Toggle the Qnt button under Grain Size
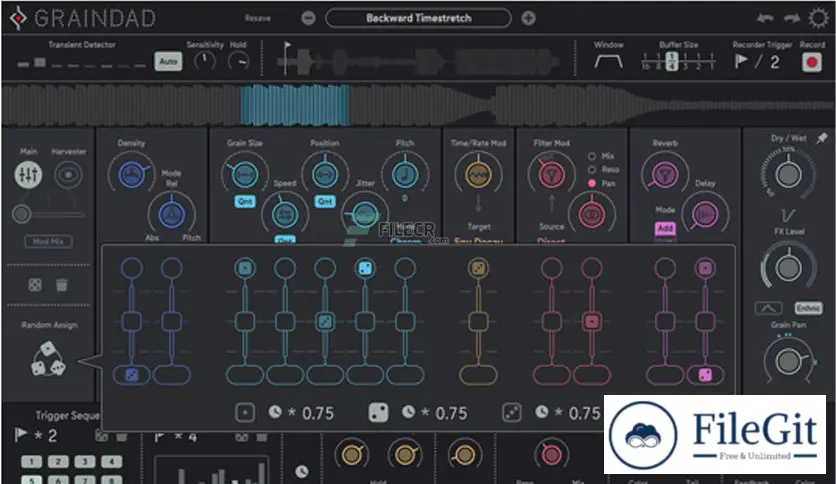Image resolution: width=836 pixels, height=484 pixels. (245, 201)
